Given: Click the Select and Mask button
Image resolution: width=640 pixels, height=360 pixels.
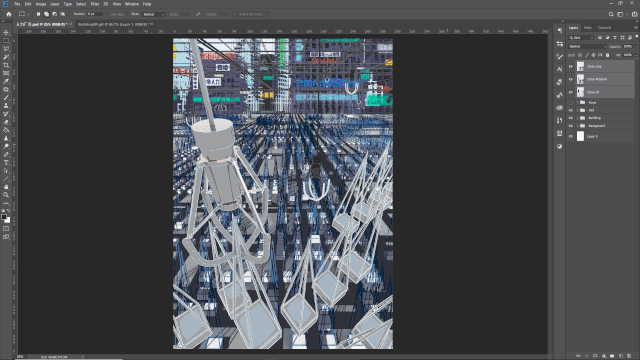Looking at the screenshot, I should pyautogui.click(x=252, y=14).
